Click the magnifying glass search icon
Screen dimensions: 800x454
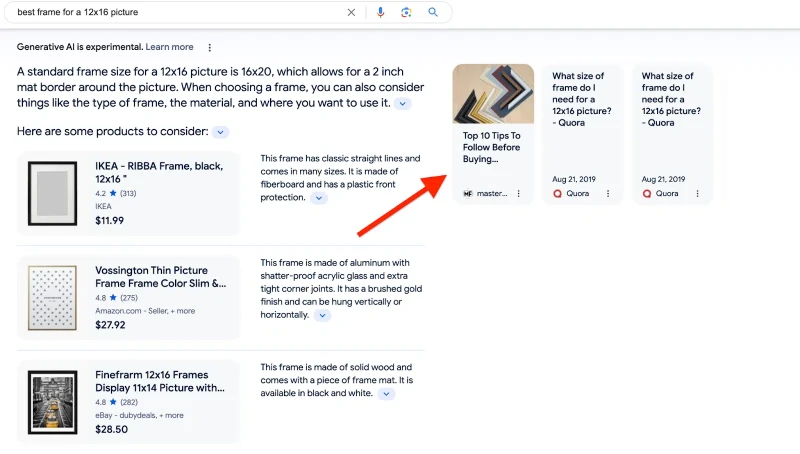[x=433, y=12]
